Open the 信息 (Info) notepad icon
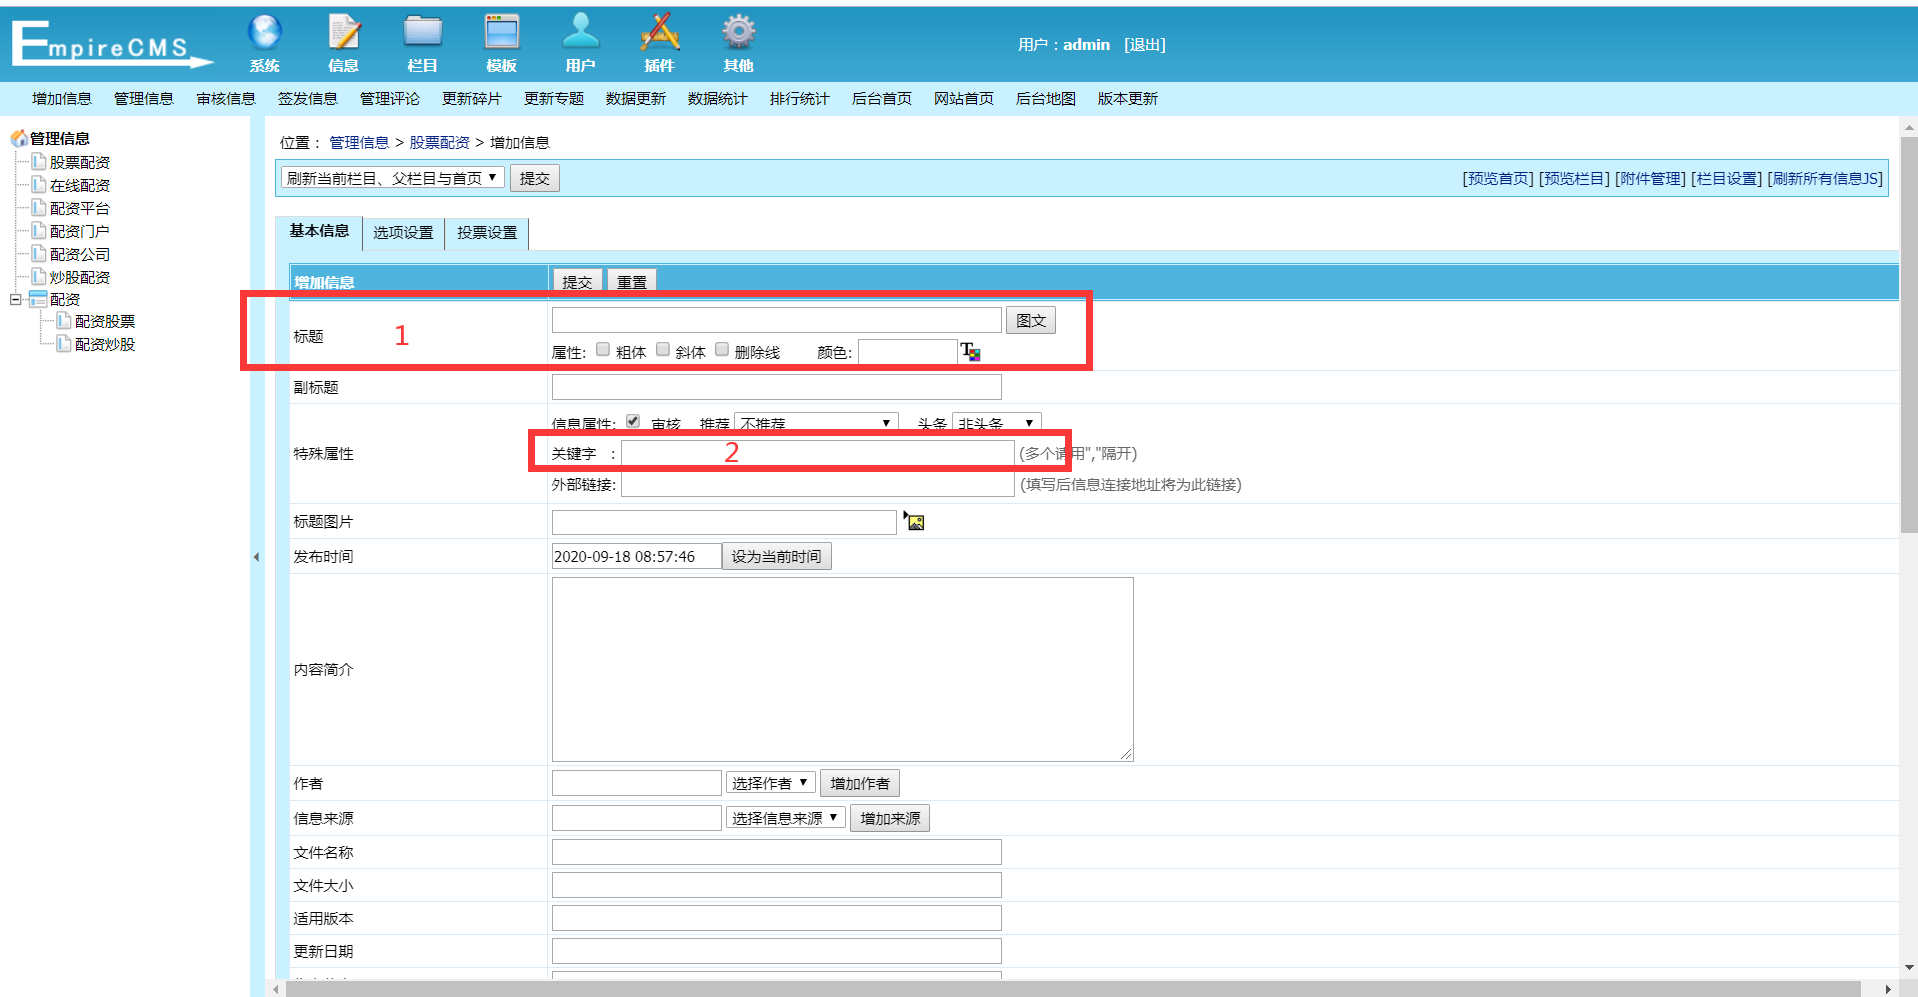Viewport: 1918px width, 997px height. point(343,43)
